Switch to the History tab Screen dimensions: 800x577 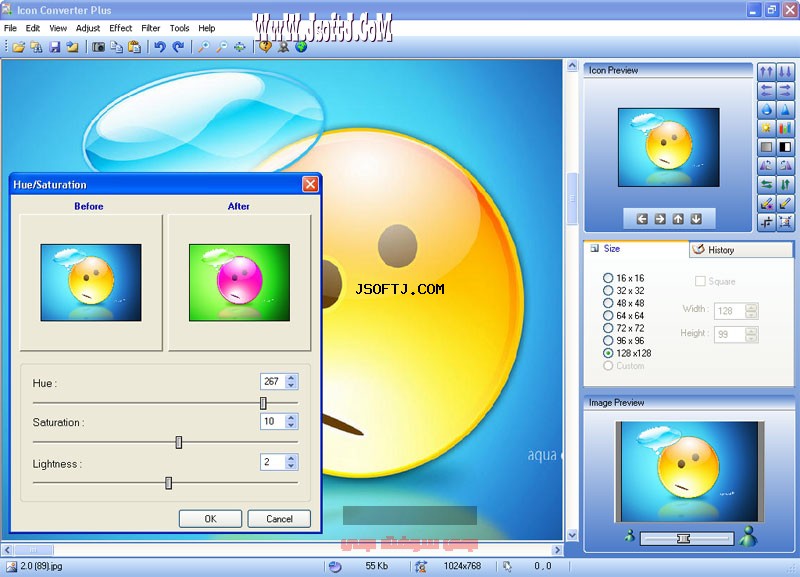click(x=741, y=249)
